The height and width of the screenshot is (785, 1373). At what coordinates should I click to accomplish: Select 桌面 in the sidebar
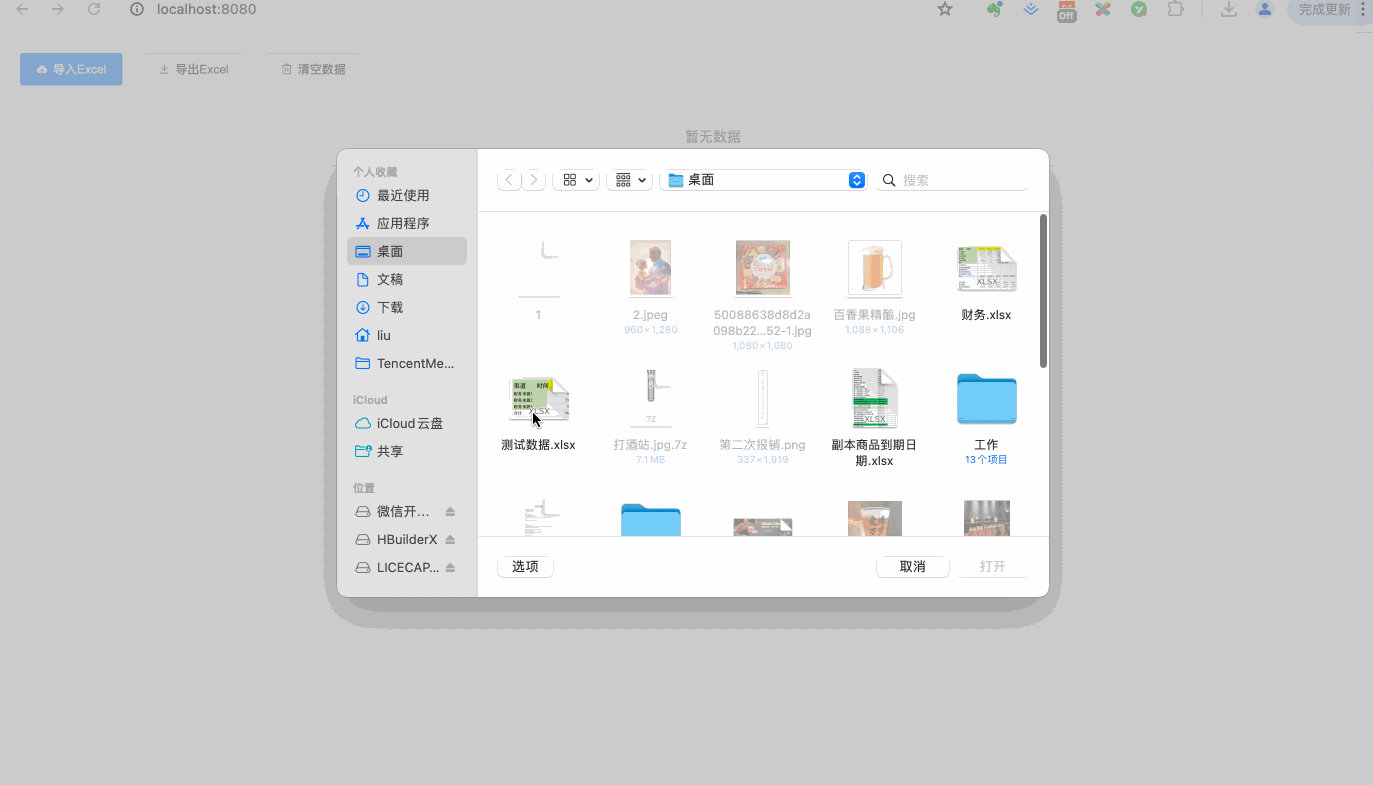[407, 251]
